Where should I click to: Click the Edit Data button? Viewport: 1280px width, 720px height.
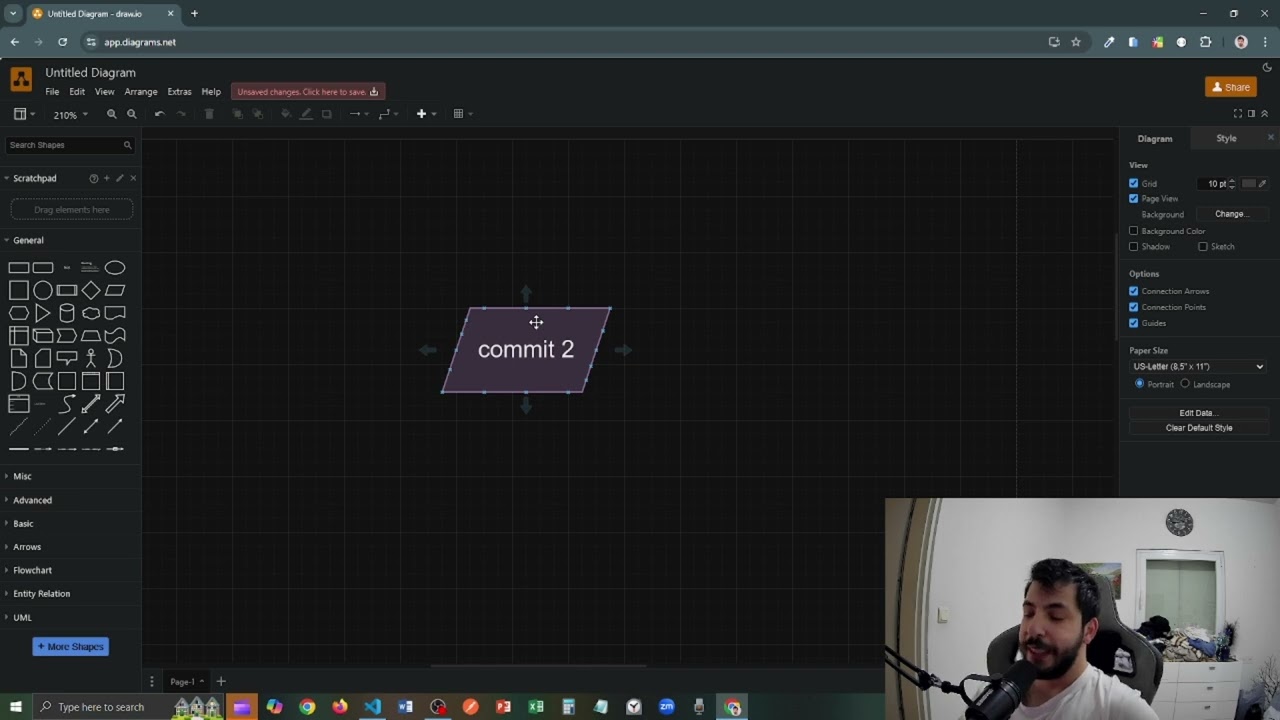[1198, 413]
